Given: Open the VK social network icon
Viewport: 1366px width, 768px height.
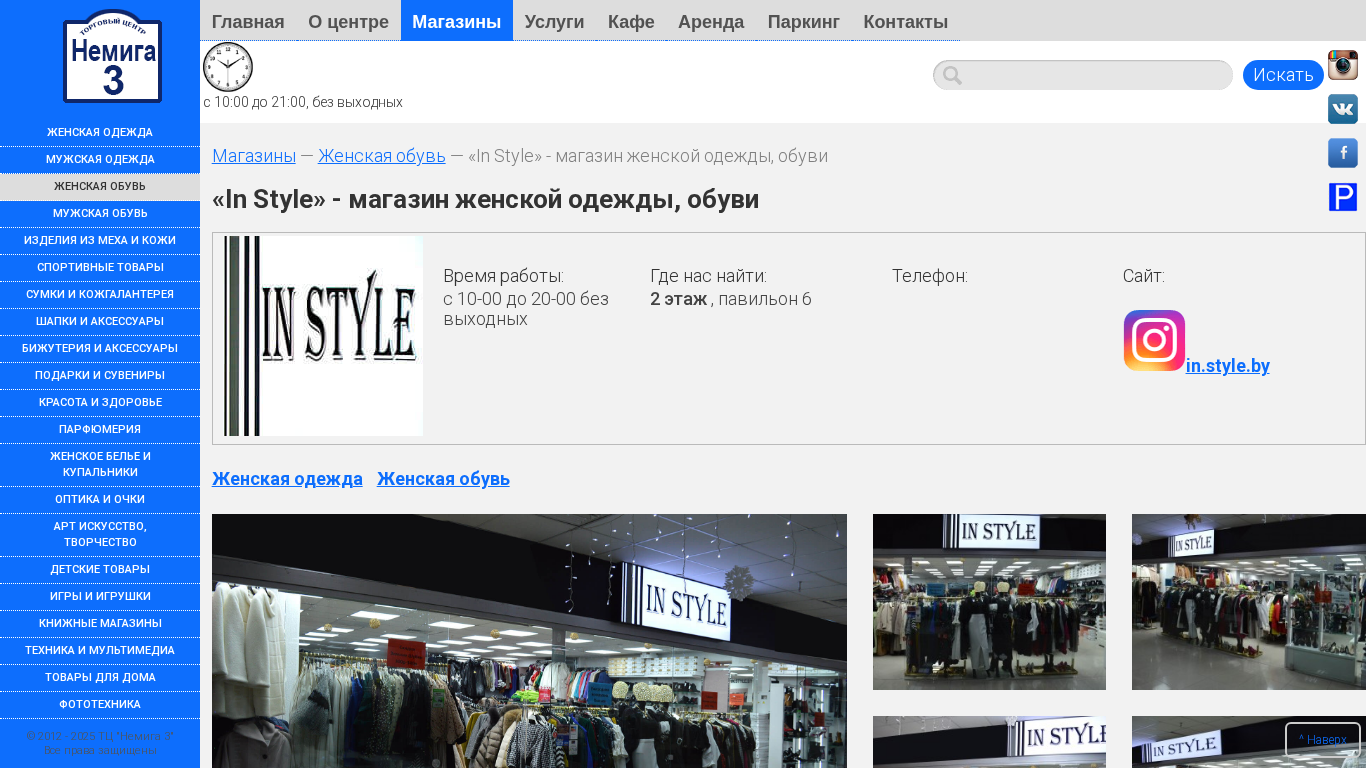Looking at the screenshot, I should click(1343, 109).
